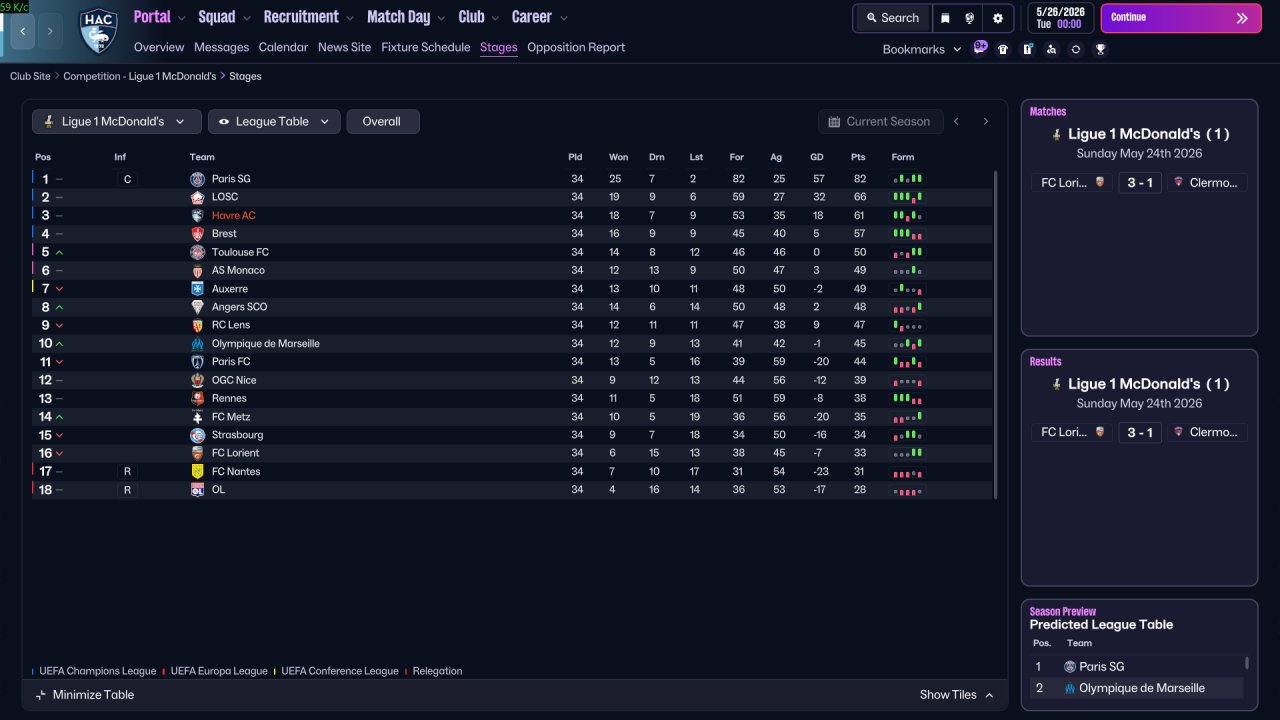Viewport: 1280px width, 720px height.
Task: Click the trophy icon in the bookmarks bar
Action: click(1100, 49)
